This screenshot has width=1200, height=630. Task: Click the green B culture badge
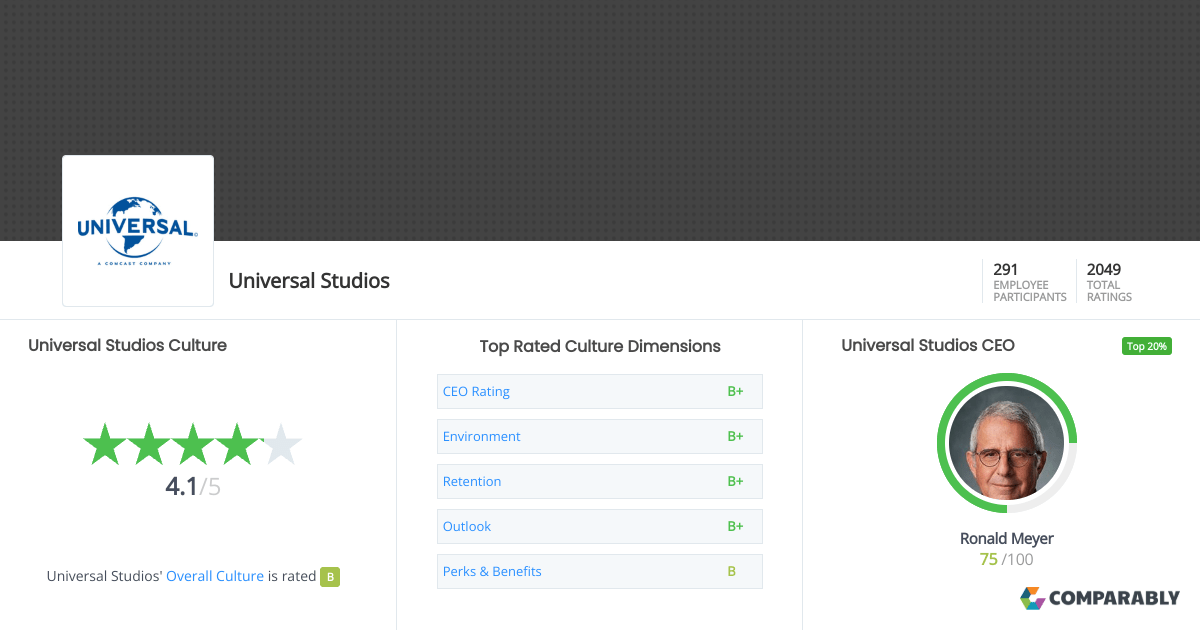[x=330, y=576]
